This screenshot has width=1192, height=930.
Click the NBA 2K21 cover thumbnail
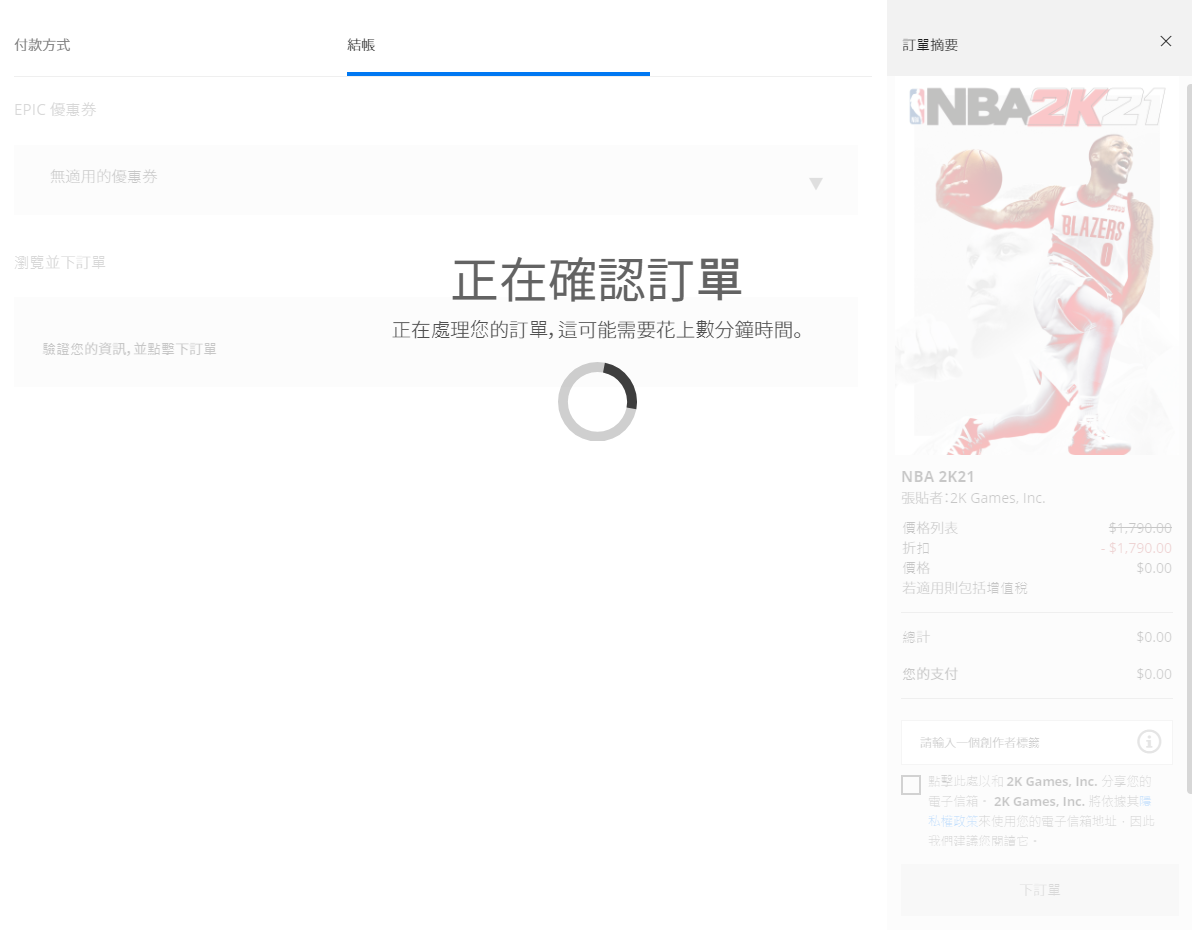(x=1035, y=270)
